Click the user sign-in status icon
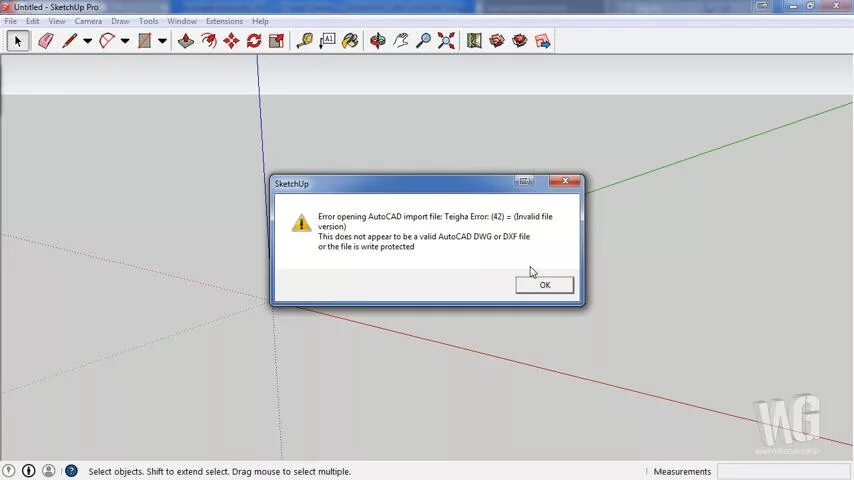This screenshot has height=480, width=854. coord(48,471)
